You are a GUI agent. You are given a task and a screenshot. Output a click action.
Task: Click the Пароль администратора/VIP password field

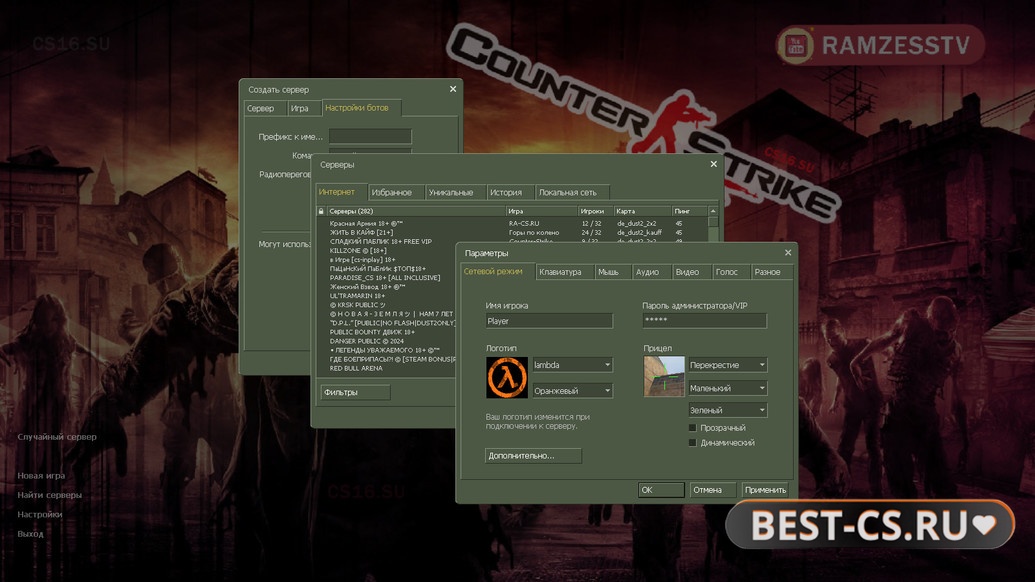(704, 321)
